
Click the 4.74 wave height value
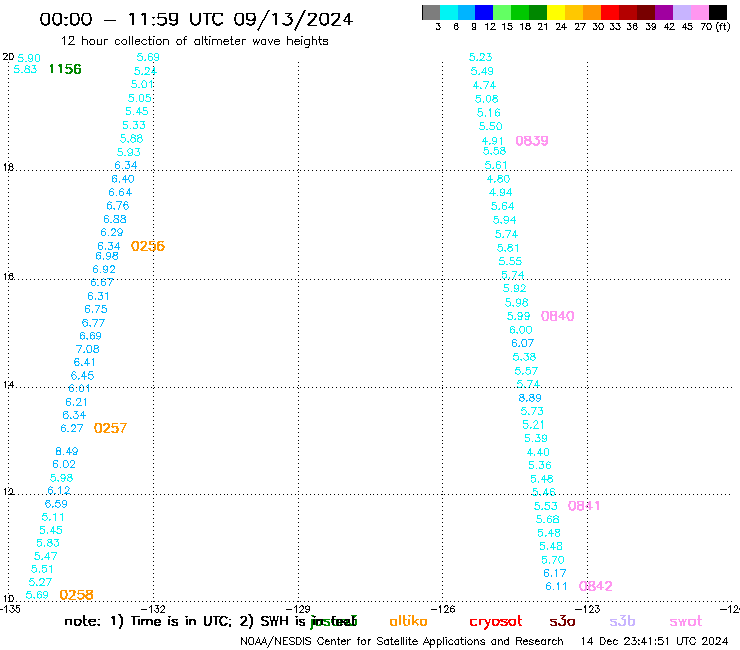click(485, 85)
